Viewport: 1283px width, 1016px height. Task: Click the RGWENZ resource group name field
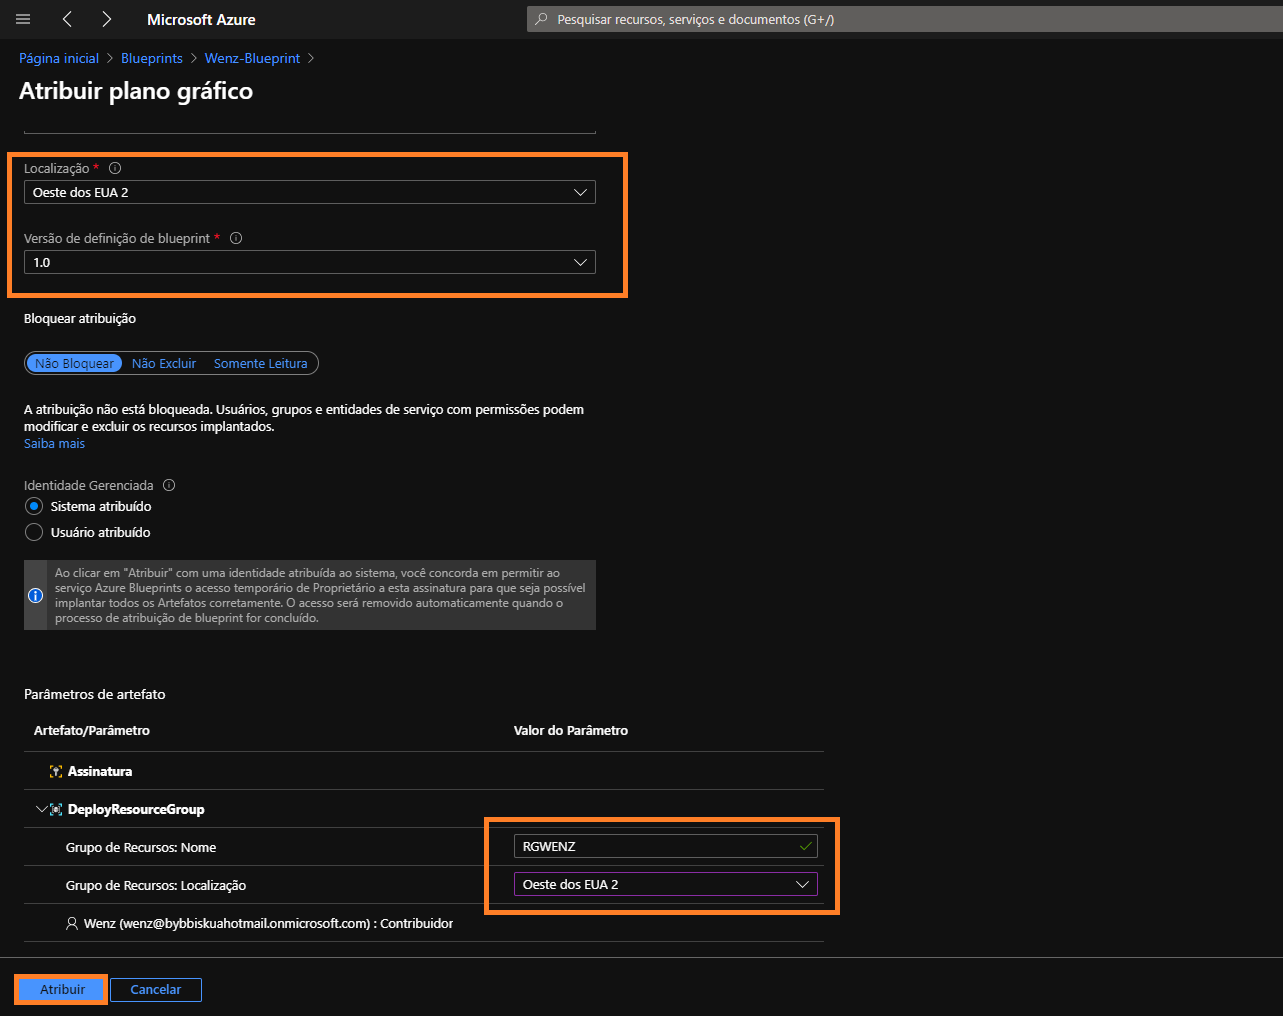(666, 846)
